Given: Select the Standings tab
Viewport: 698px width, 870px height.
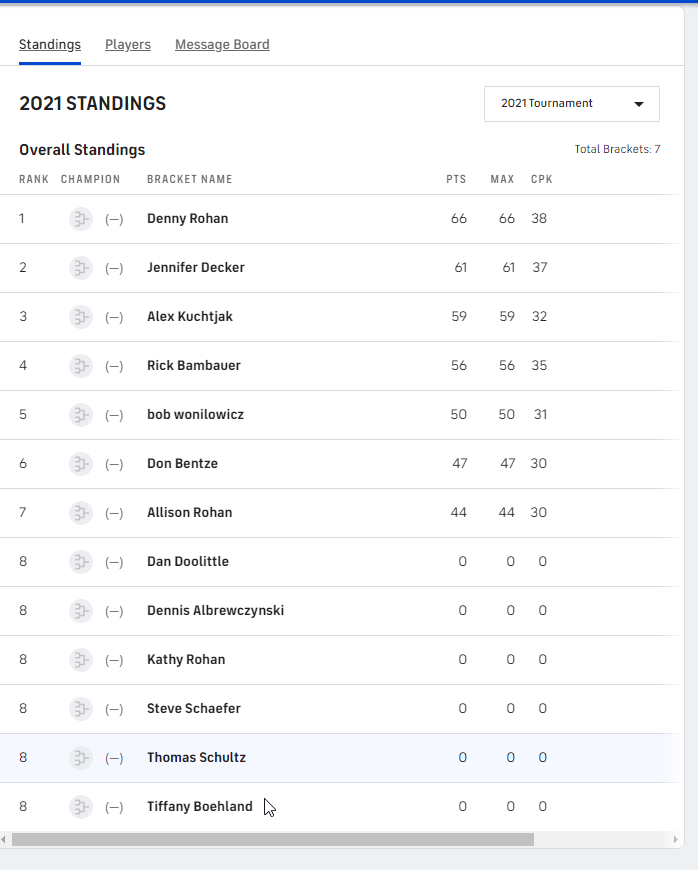Looking at the screenshot, I should pyautogui.click(x=50, y=45).
